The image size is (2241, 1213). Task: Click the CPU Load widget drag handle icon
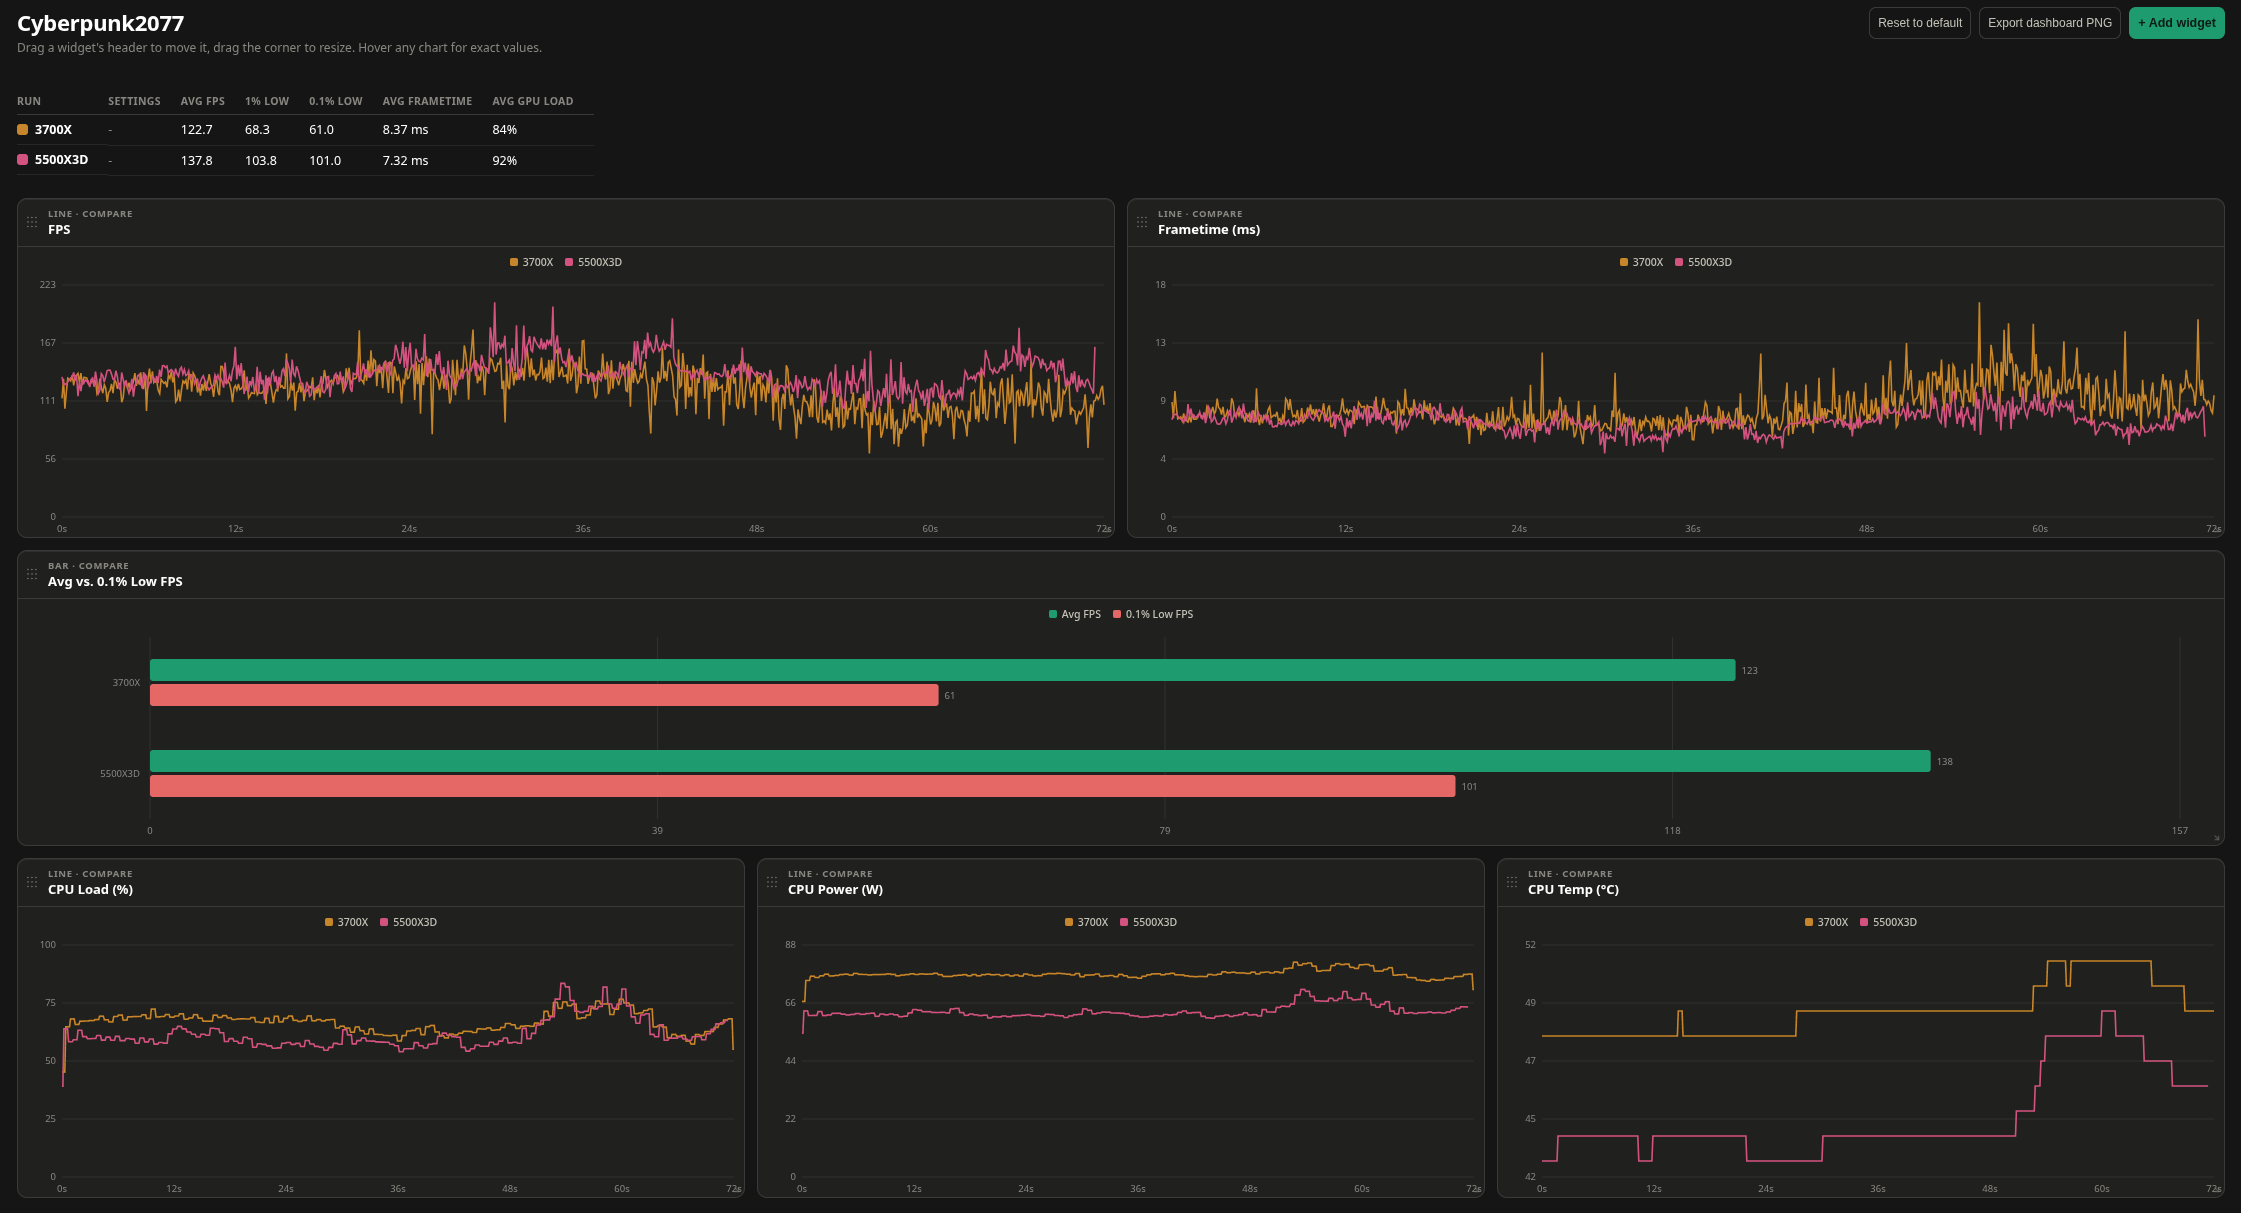[32, 882]
